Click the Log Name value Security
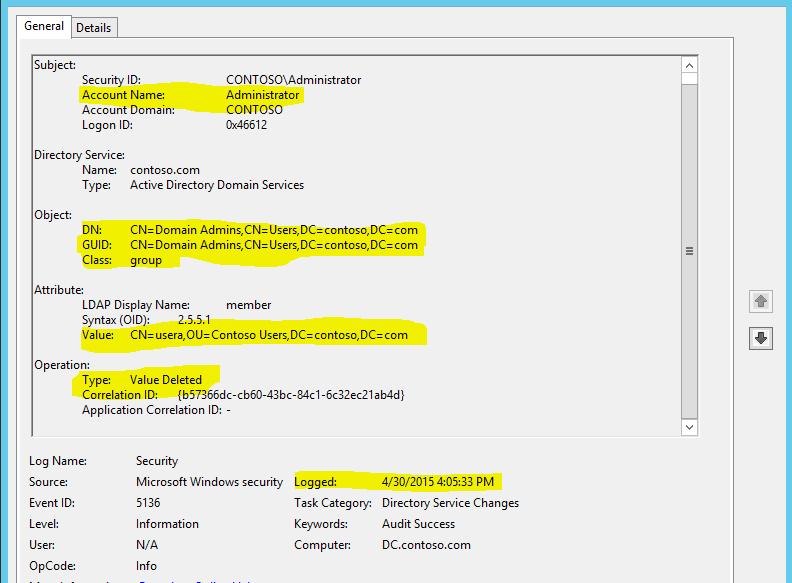The image size is (792, 583). (x=157, y=461)
